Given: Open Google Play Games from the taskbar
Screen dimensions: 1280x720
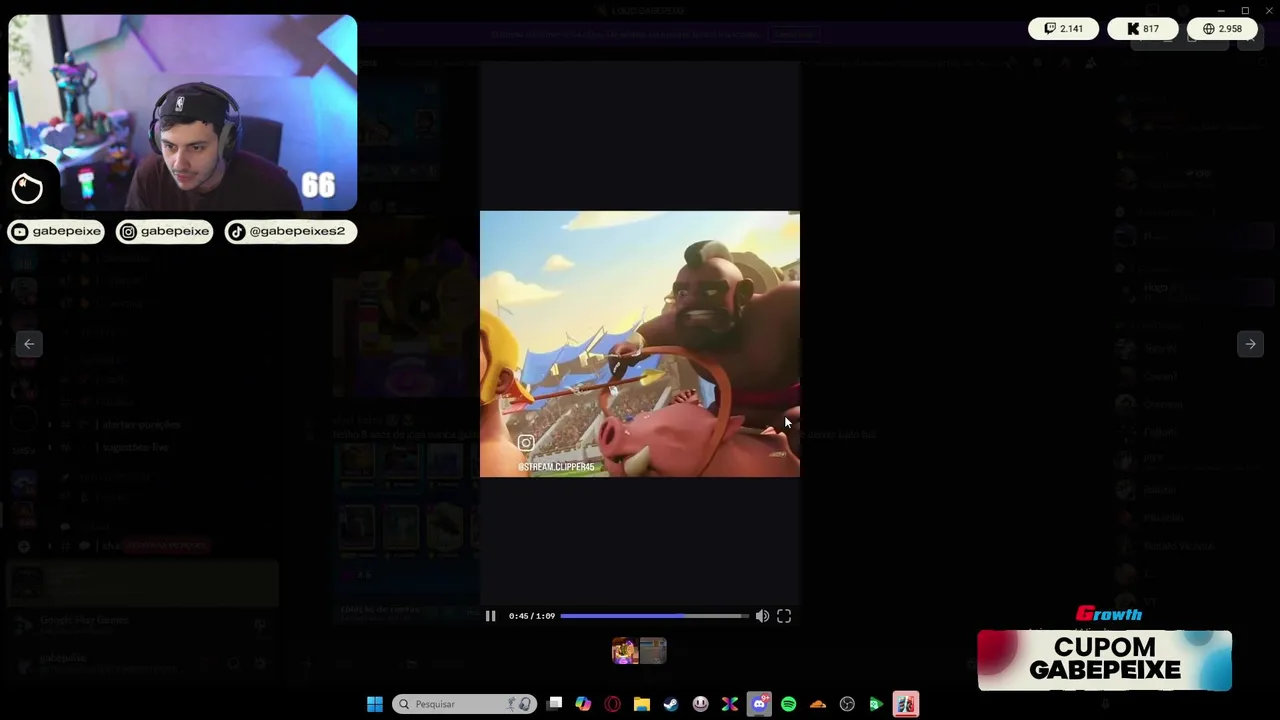Looking at the screenshot, I should (x=876, y=704).
